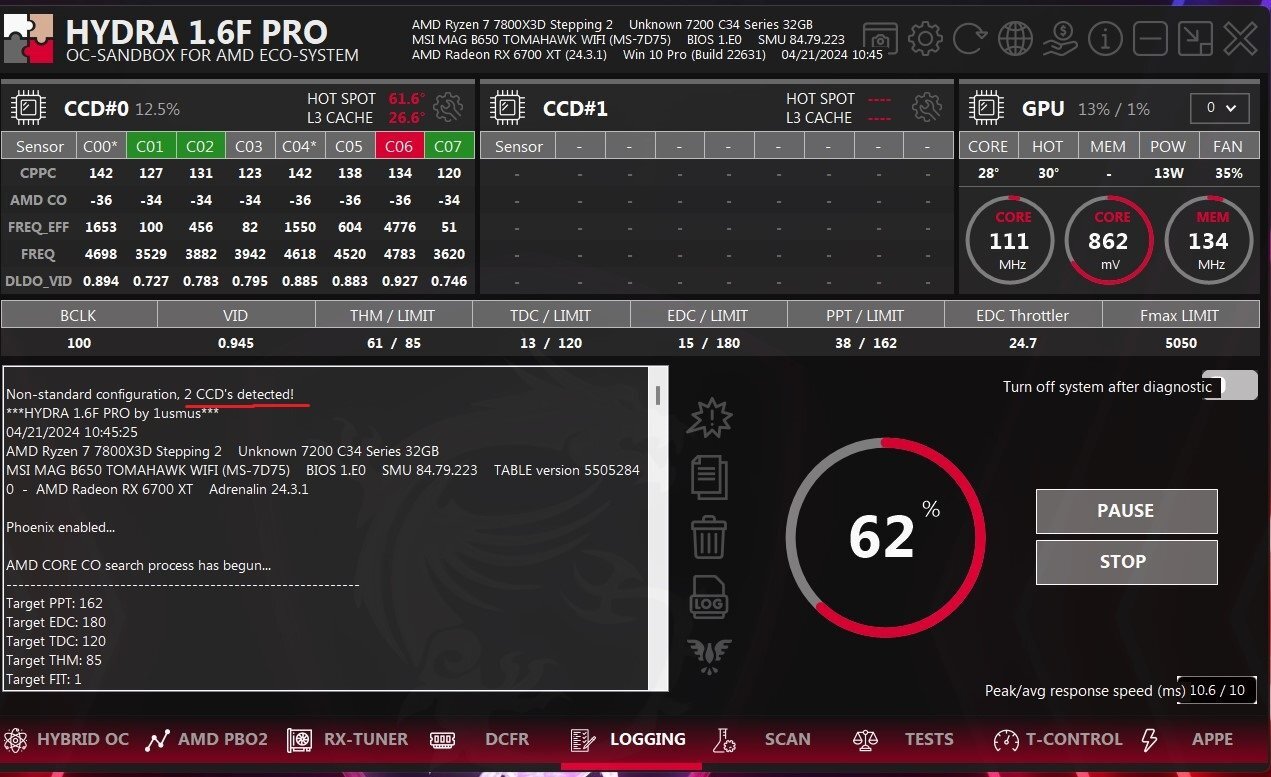Click the BCLK column header
This screenshot has height=777, width=1271.
pos(79,315)
